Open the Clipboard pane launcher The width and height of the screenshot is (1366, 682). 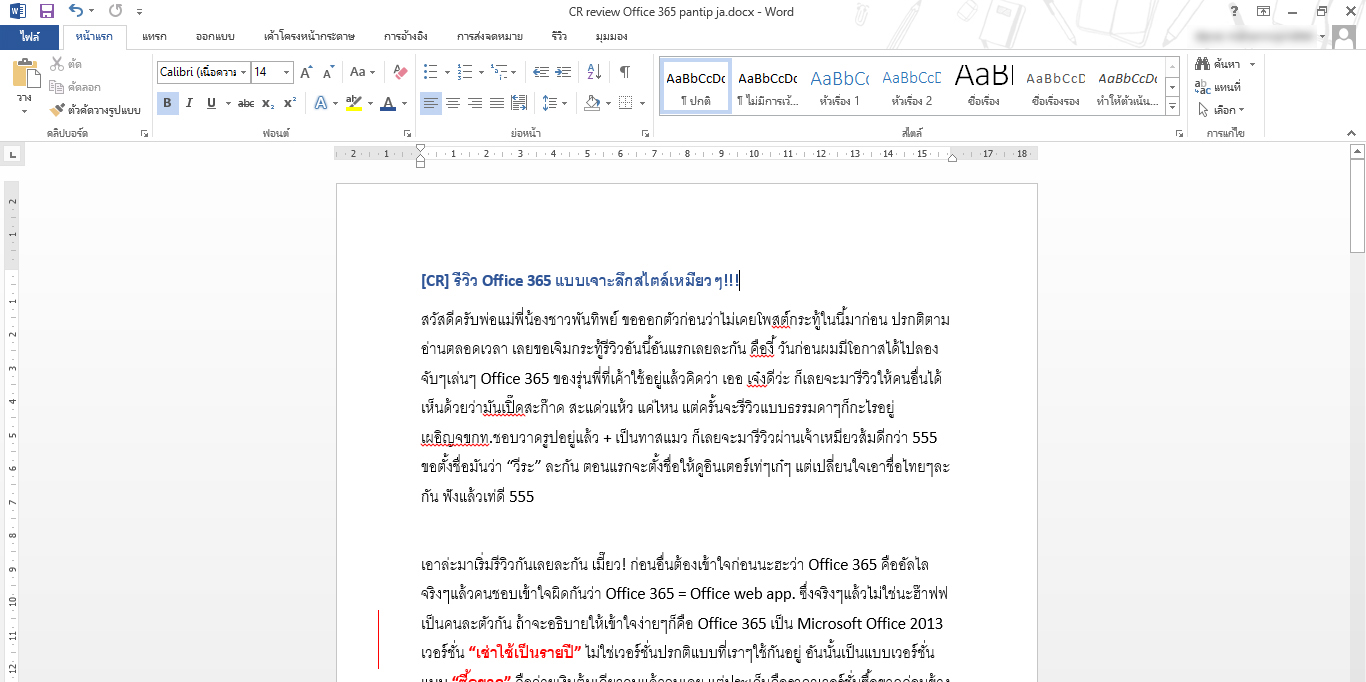click(x=144, y=133)
